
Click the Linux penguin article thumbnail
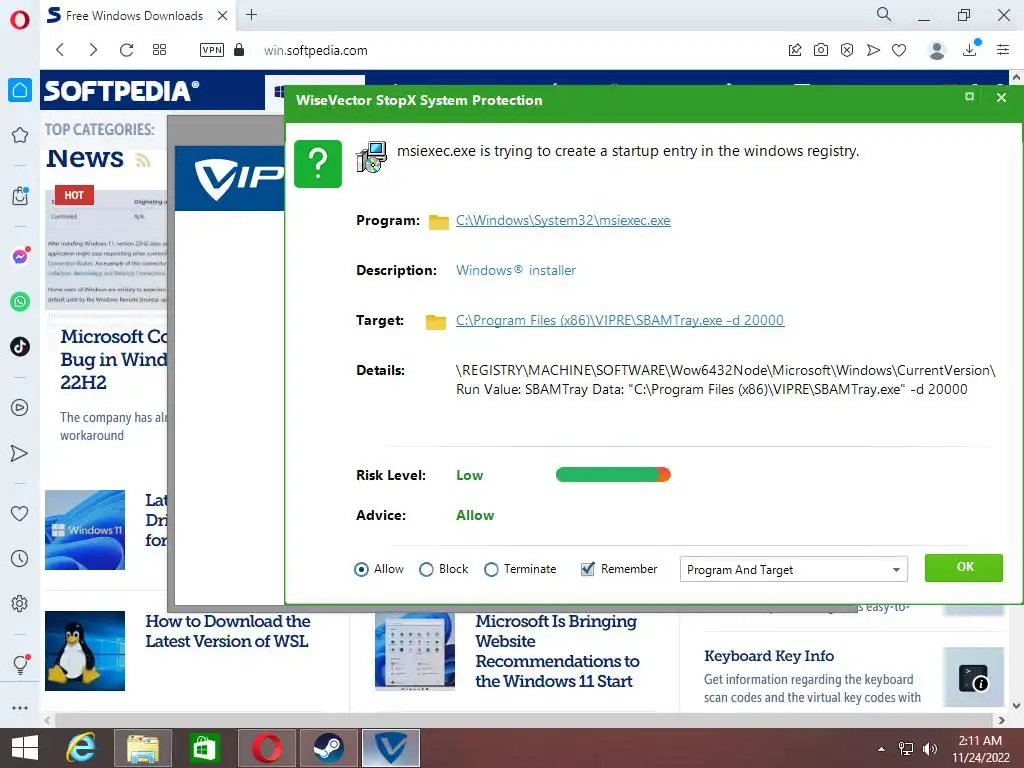[x=85, y=650]
